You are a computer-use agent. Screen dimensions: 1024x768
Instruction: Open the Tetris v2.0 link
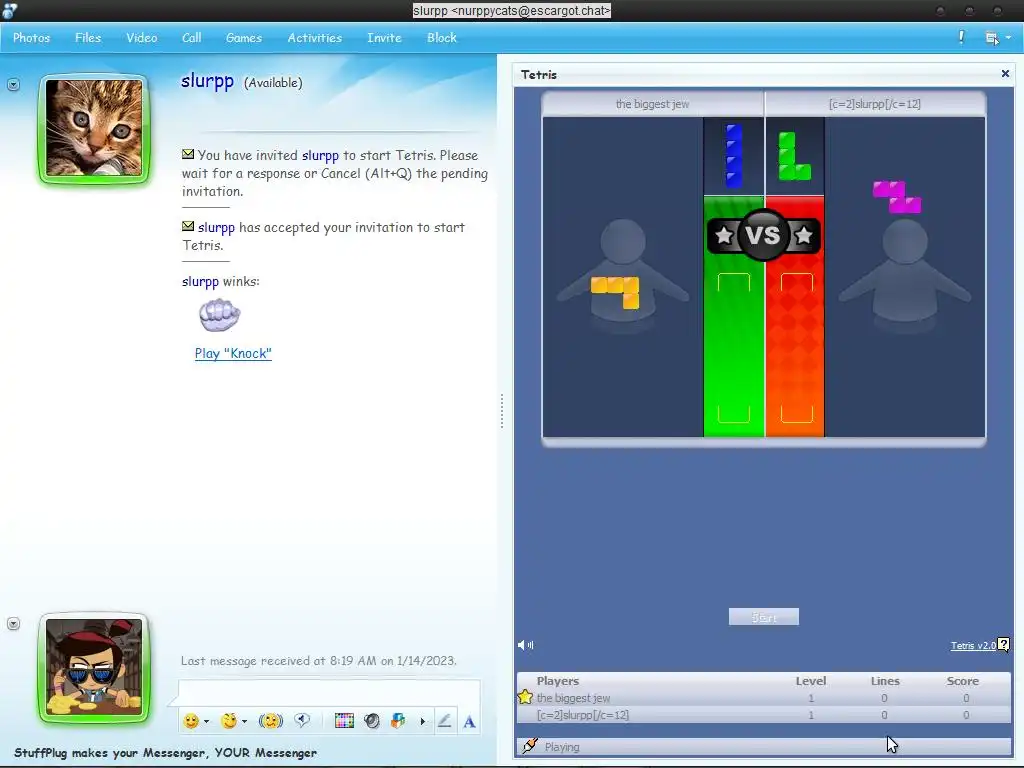click(973, 645)
